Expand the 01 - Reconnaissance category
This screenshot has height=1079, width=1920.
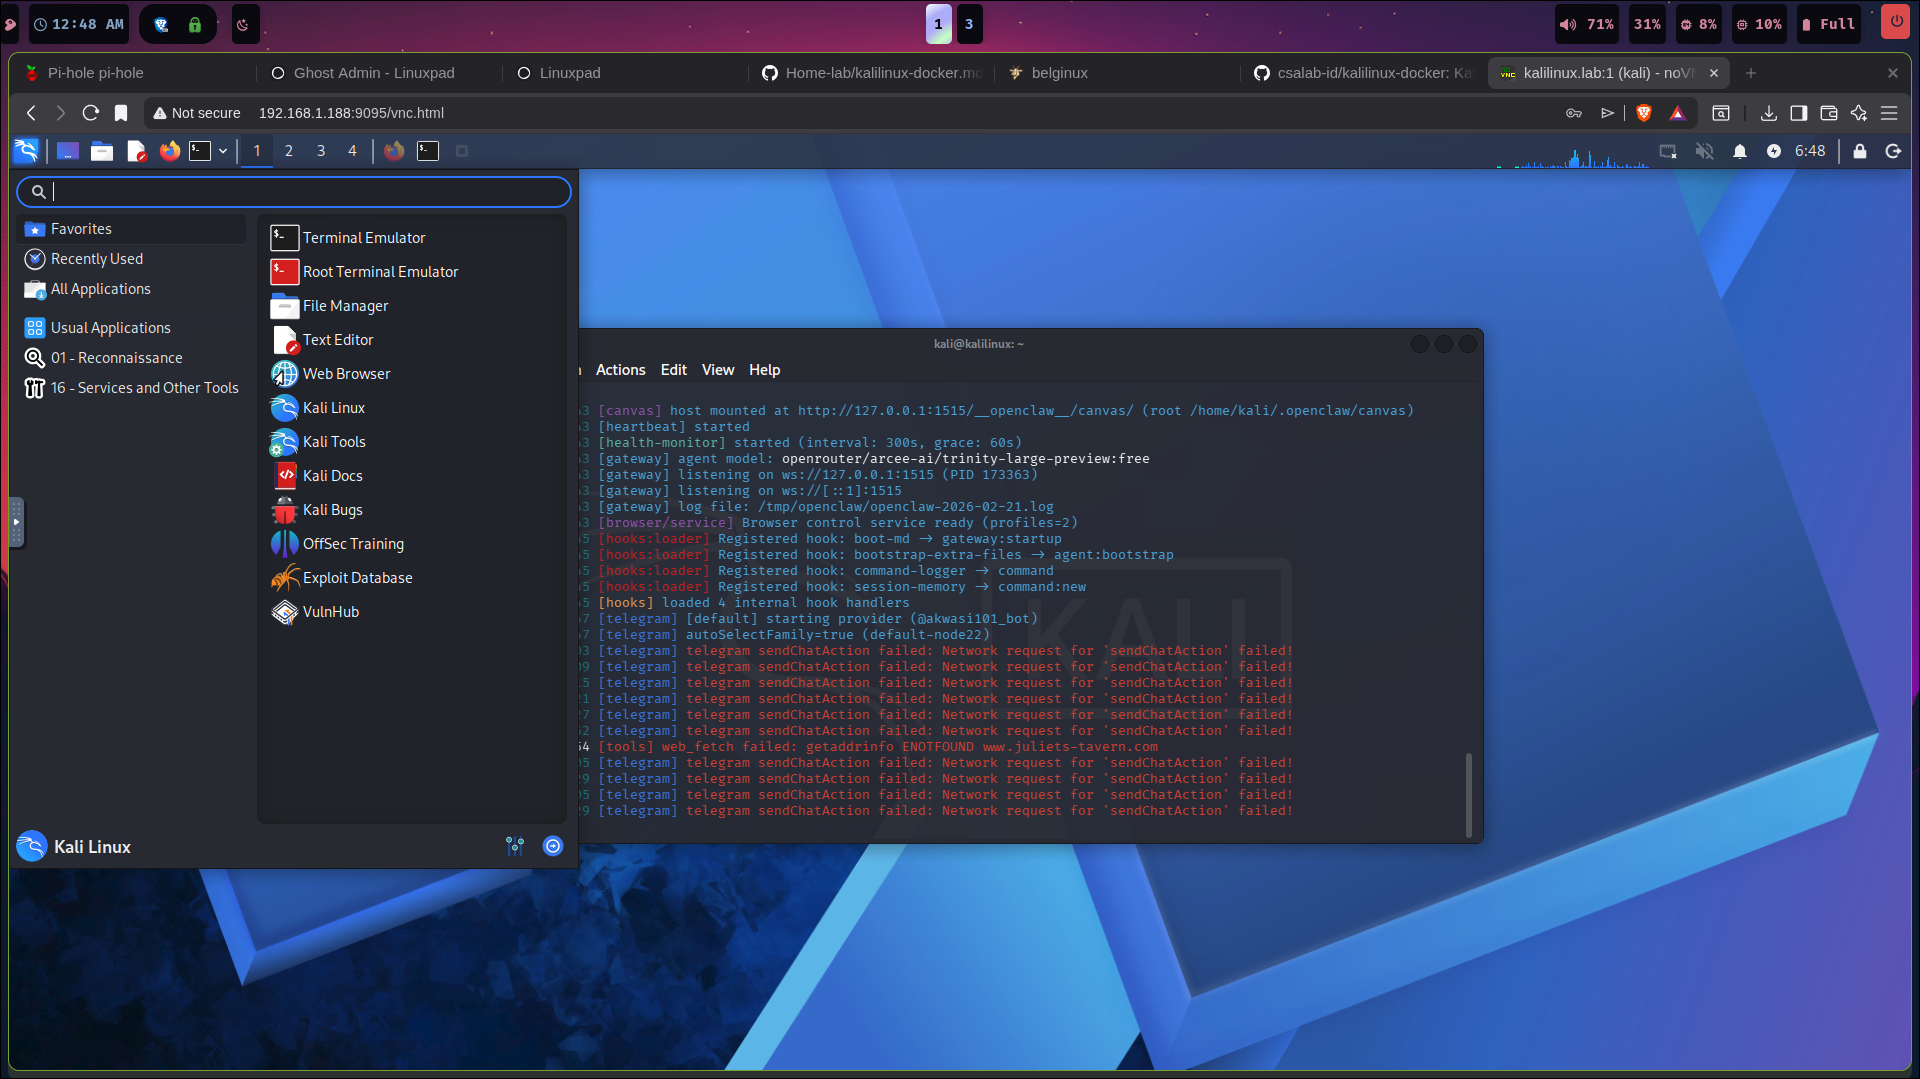117,358
